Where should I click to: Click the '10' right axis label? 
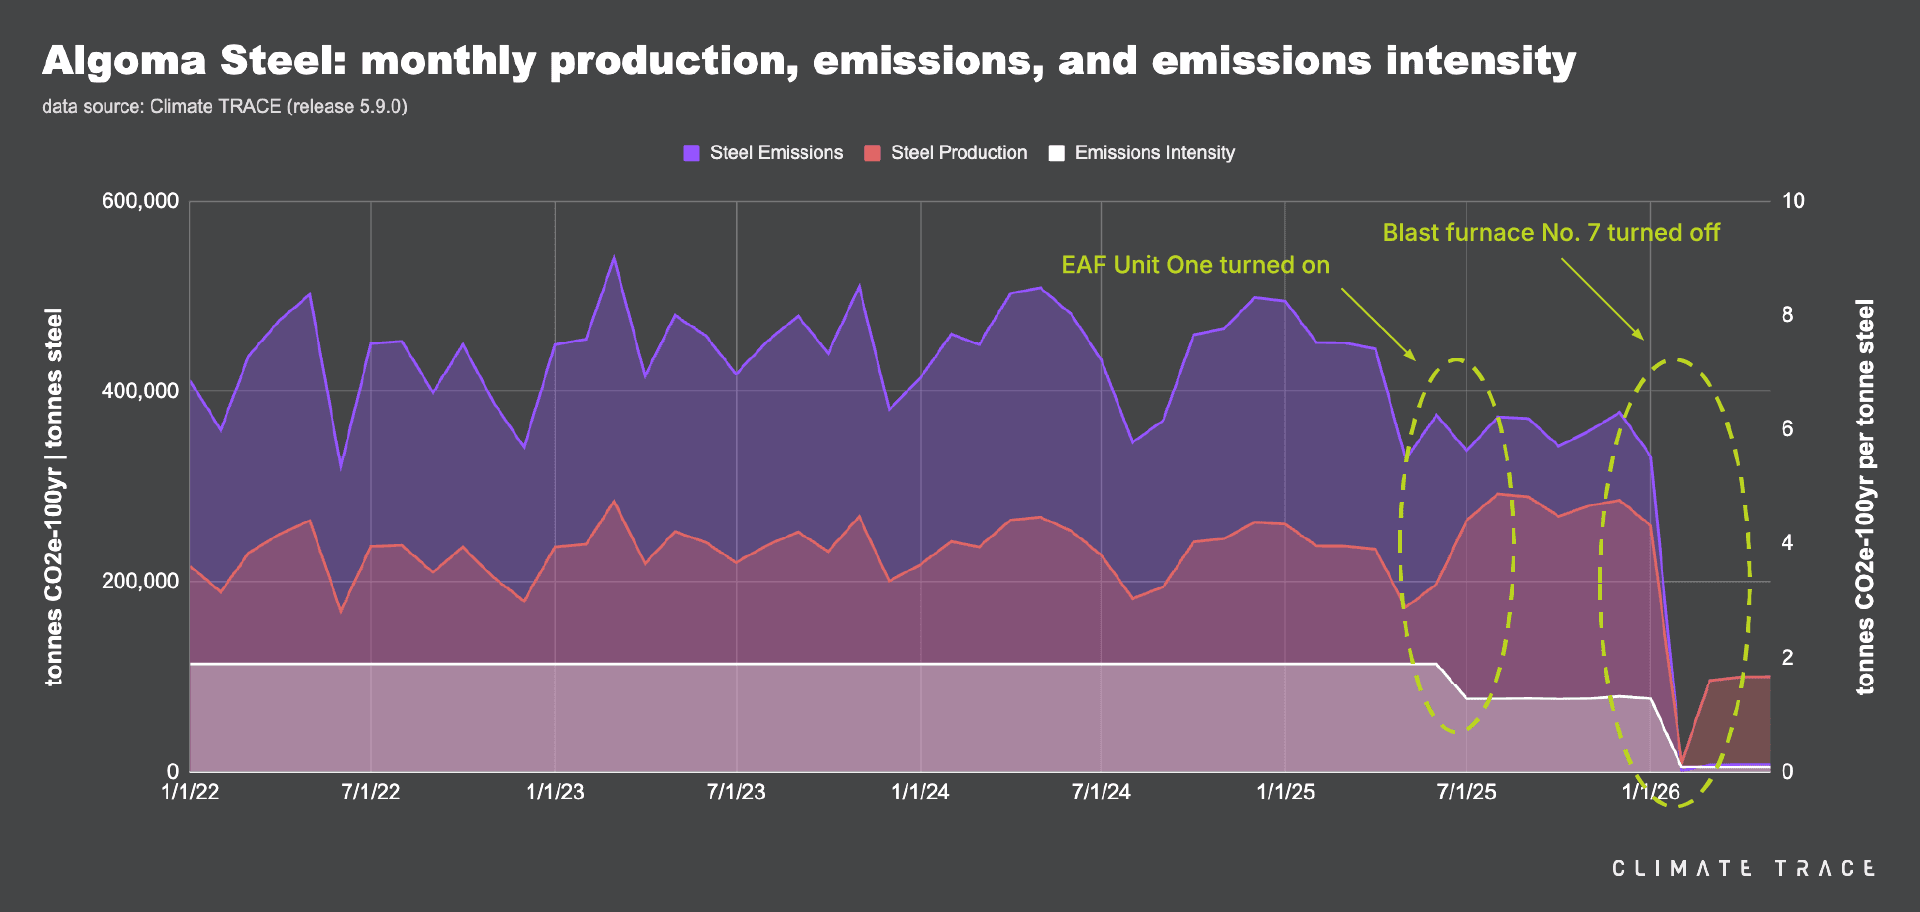click(1793, 201)
